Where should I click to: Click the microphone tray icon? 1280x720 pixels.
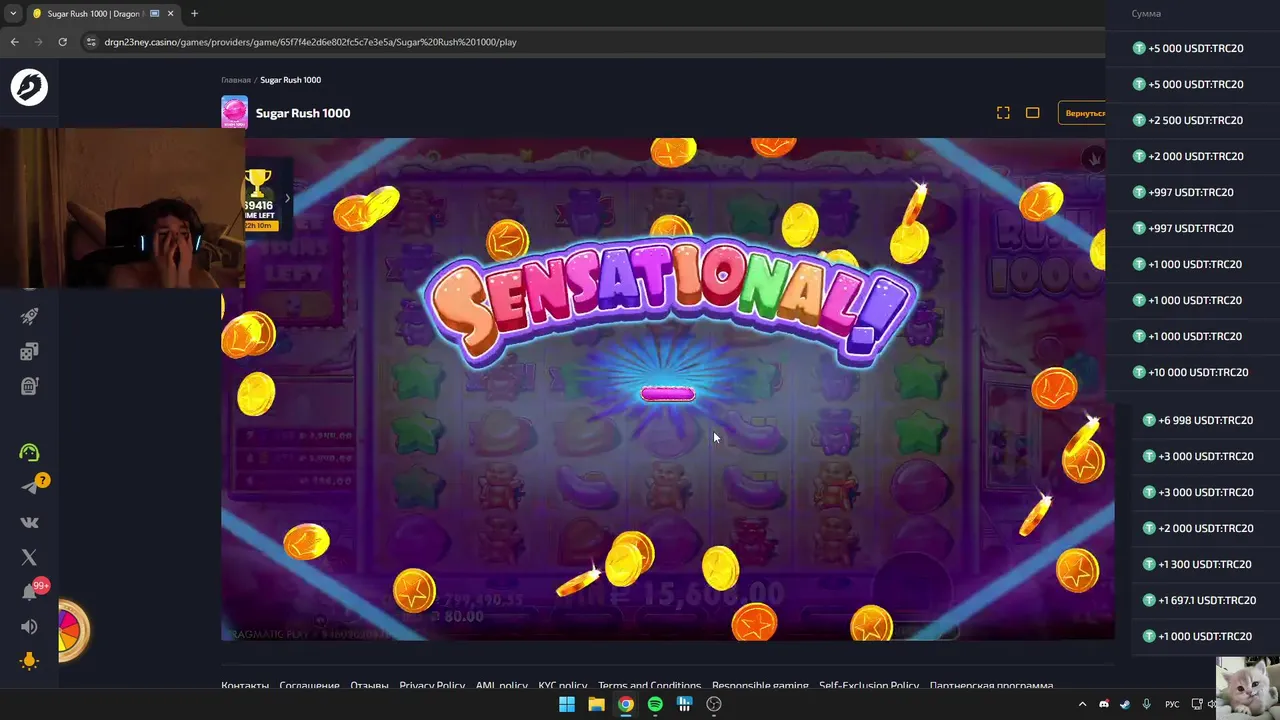point(1146,704)
